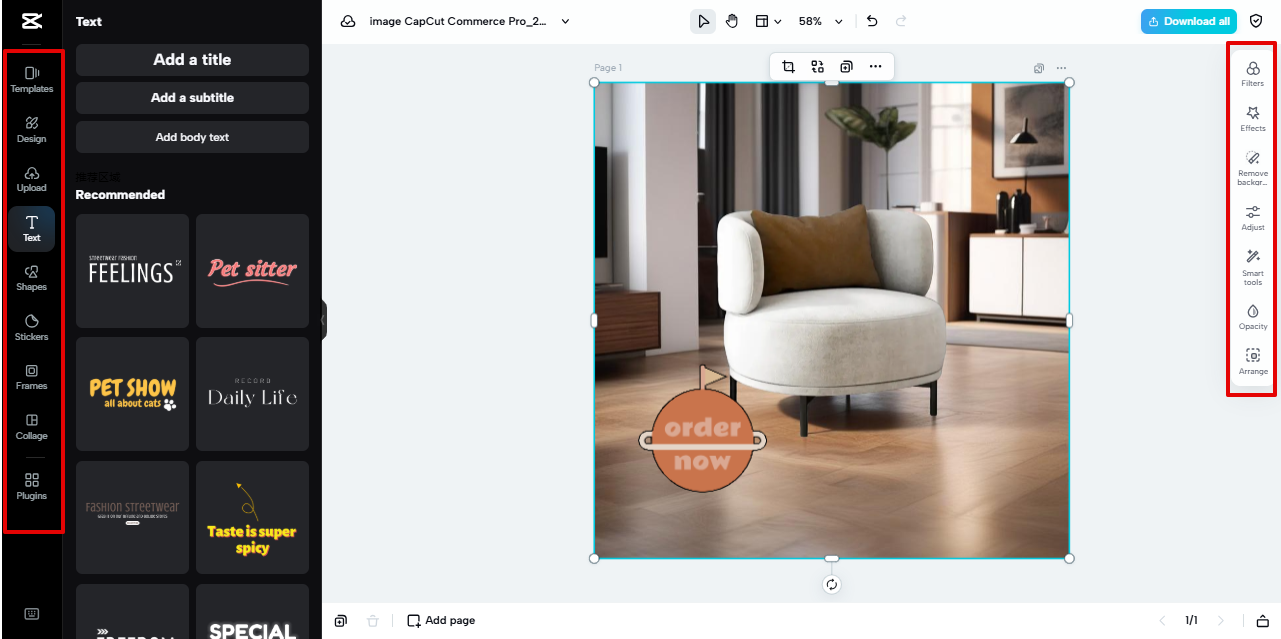Click the Add page button

(x=441, y=621)
